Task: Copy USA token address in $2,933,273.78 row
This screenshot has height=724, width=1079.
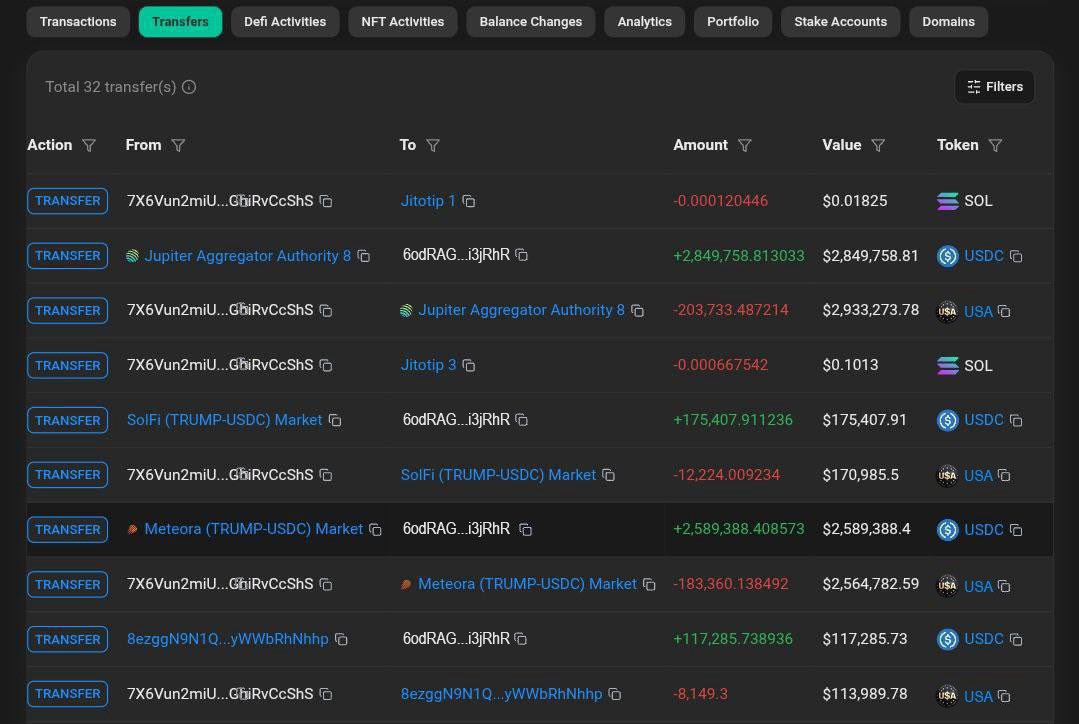Action: [x=1004, y=311]
